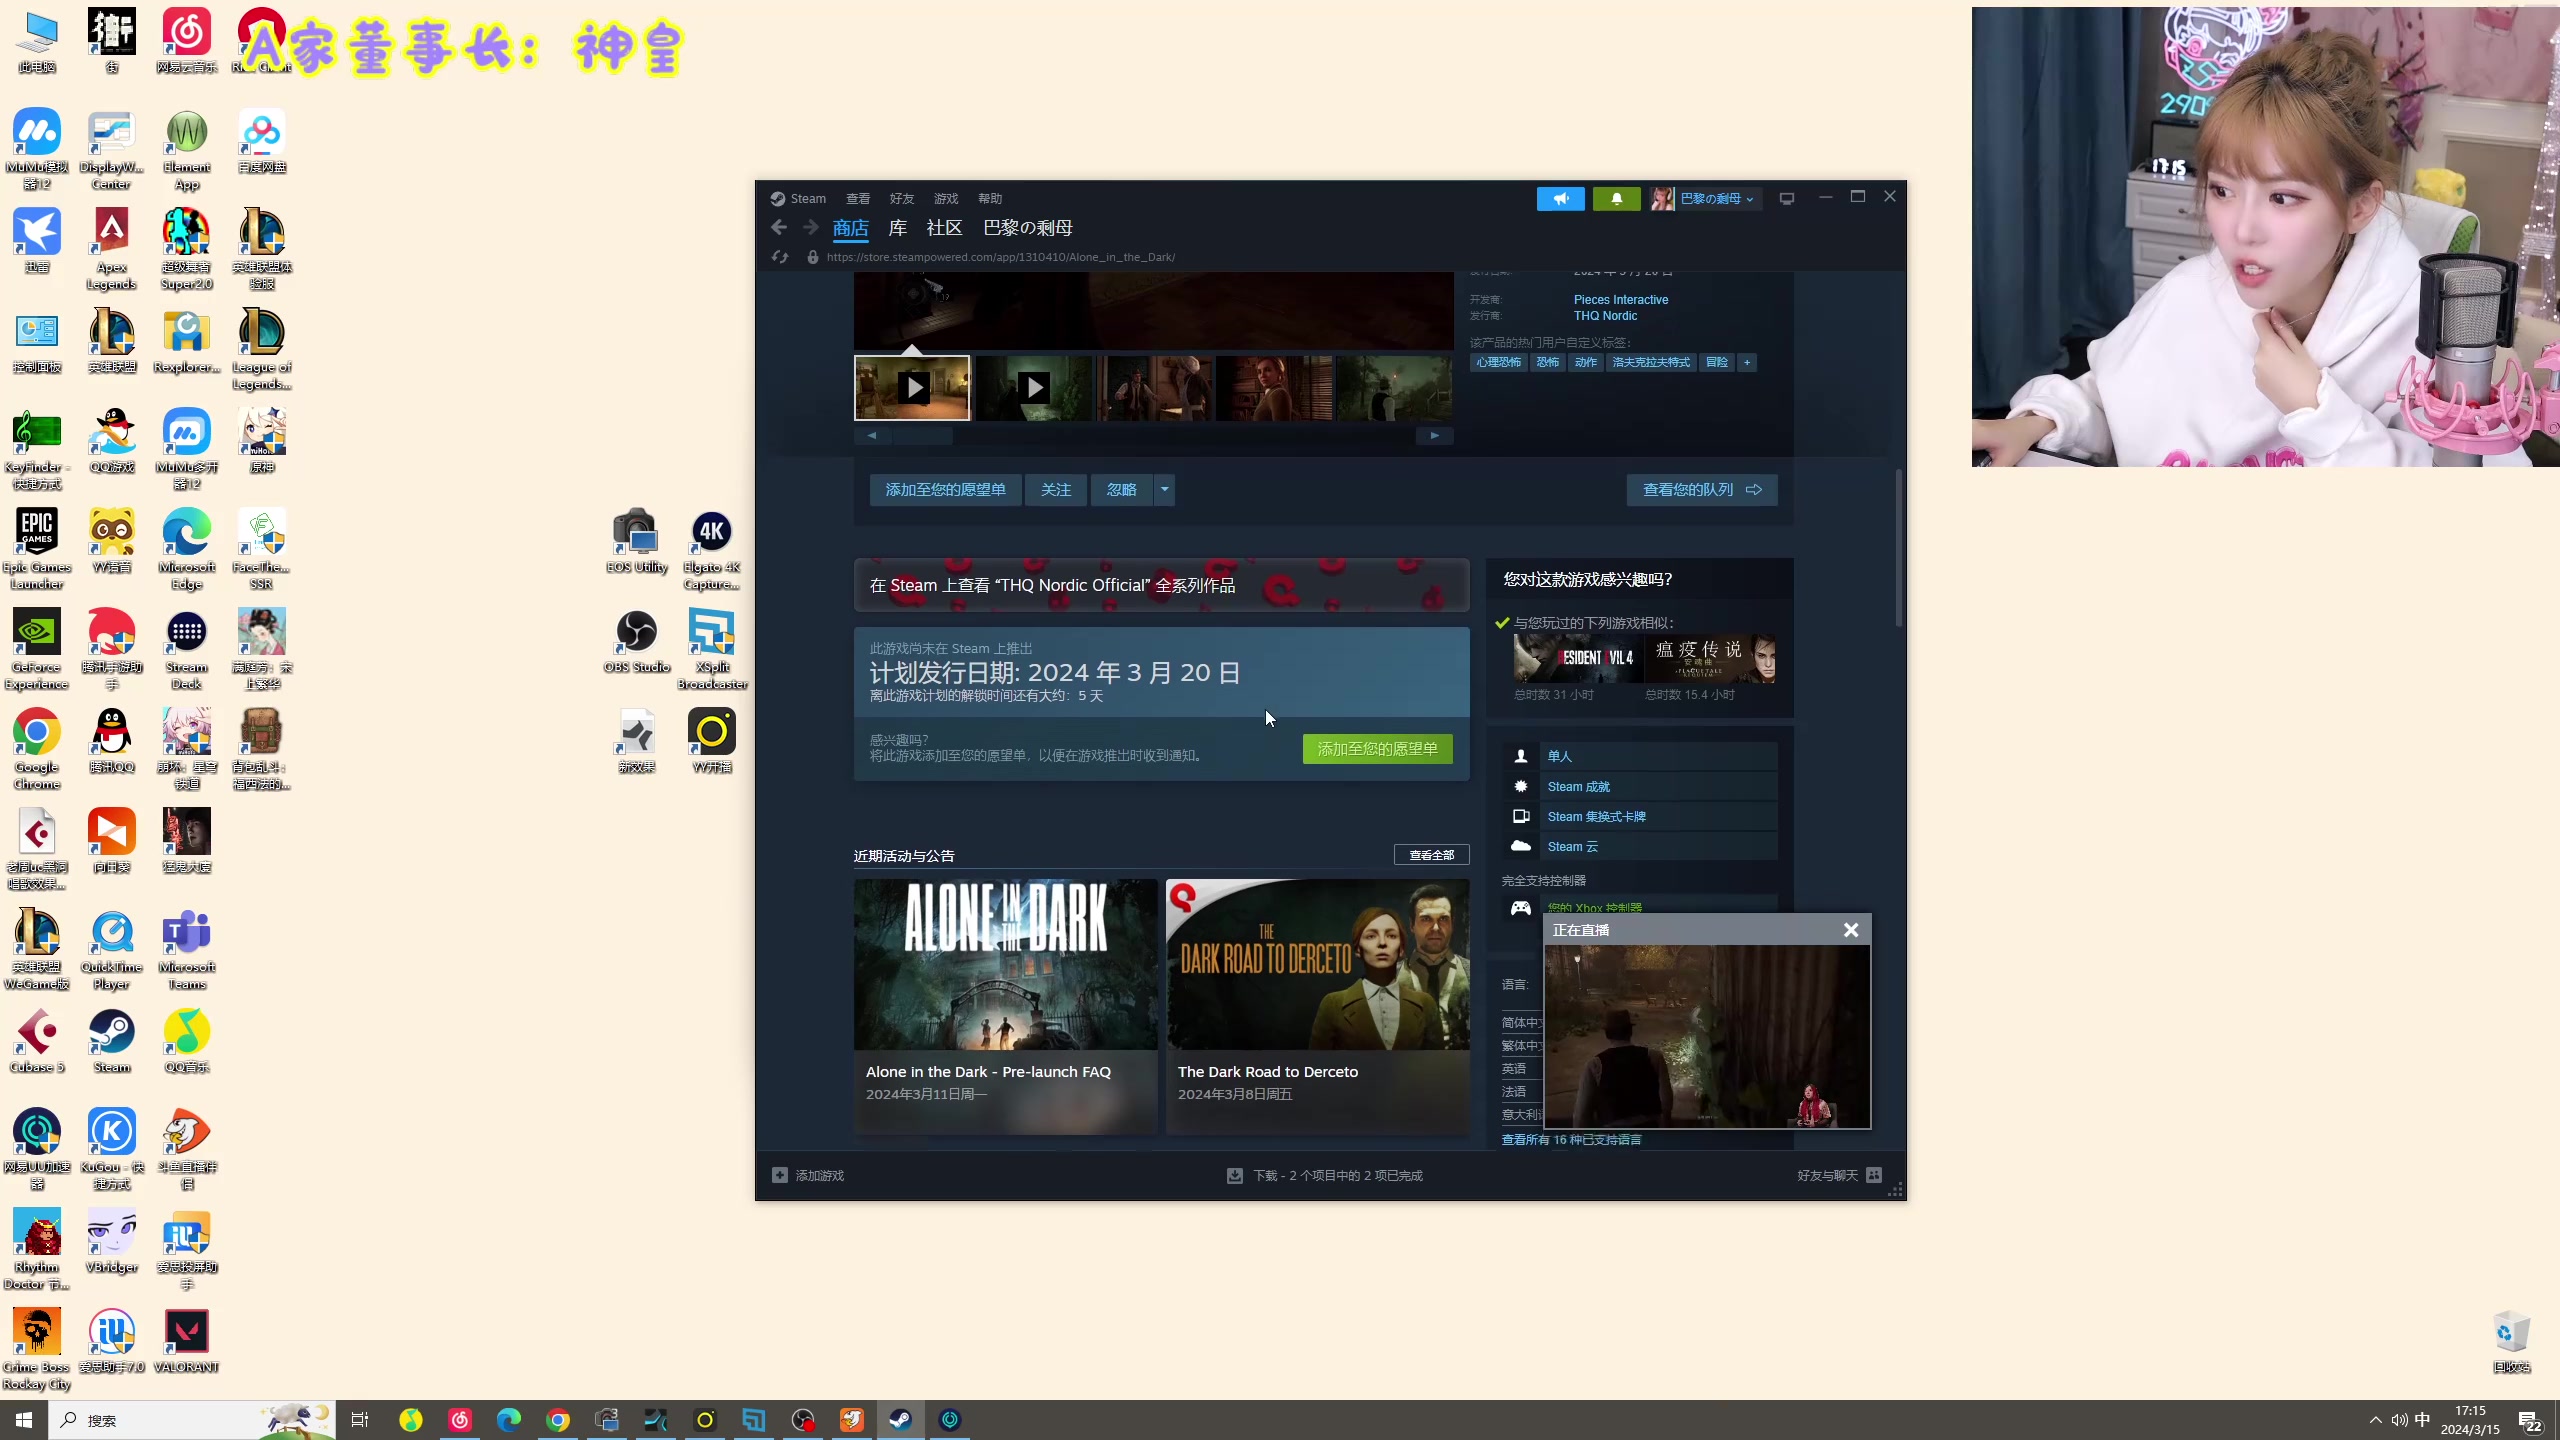
Task: Add a tag with the plus button
Action: coord(1747,362)
